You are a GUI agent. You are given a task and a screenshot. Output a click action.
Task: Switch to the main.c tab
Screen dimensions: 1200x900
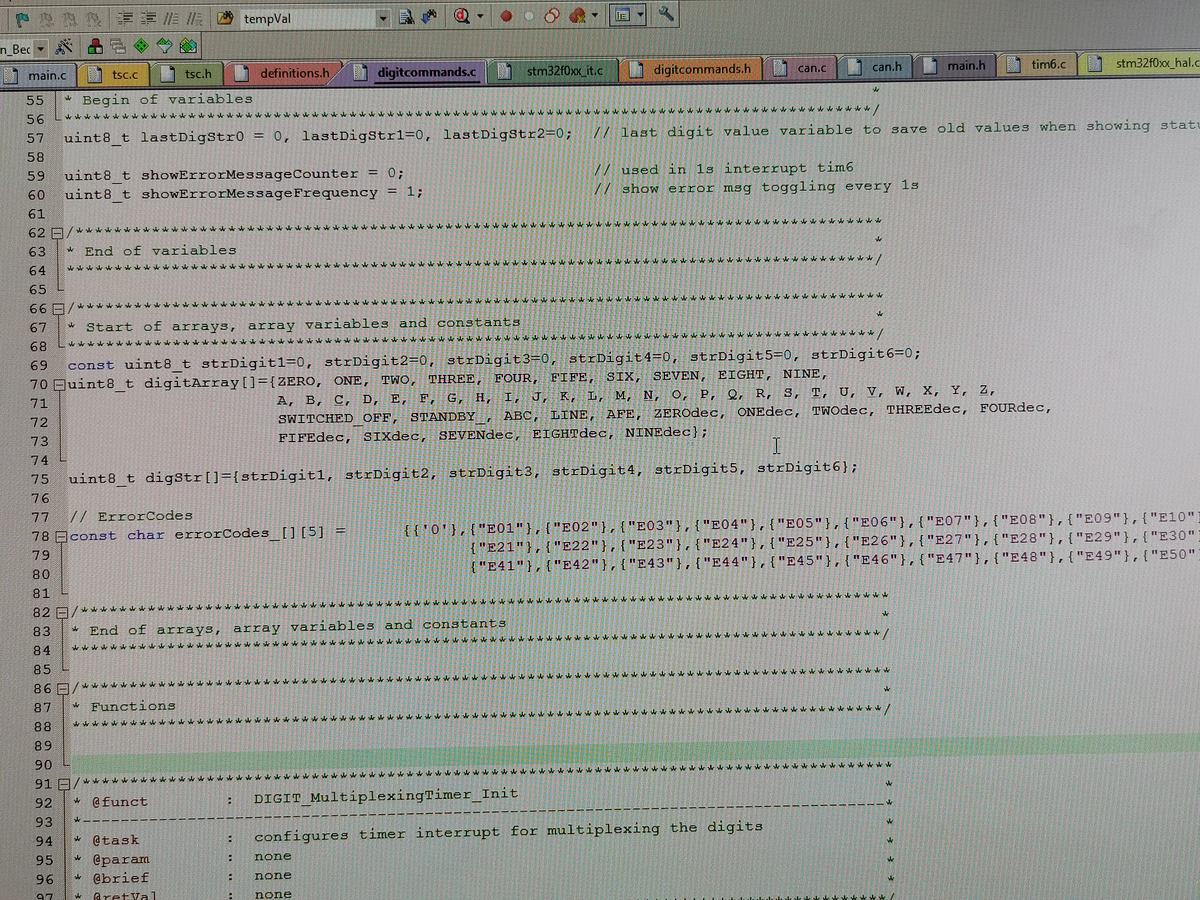38,75
